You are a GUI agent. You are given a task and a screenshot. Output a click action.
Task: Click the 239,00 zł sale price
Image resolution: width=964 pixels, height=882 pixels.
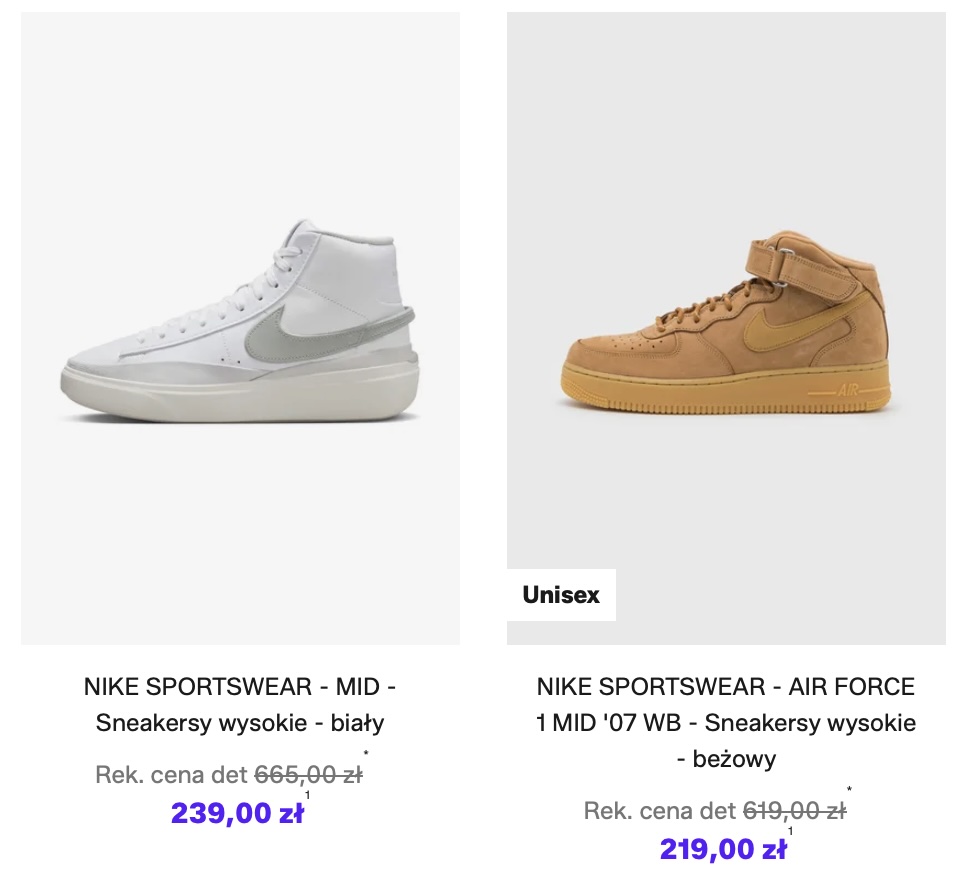tap(237, 813)
